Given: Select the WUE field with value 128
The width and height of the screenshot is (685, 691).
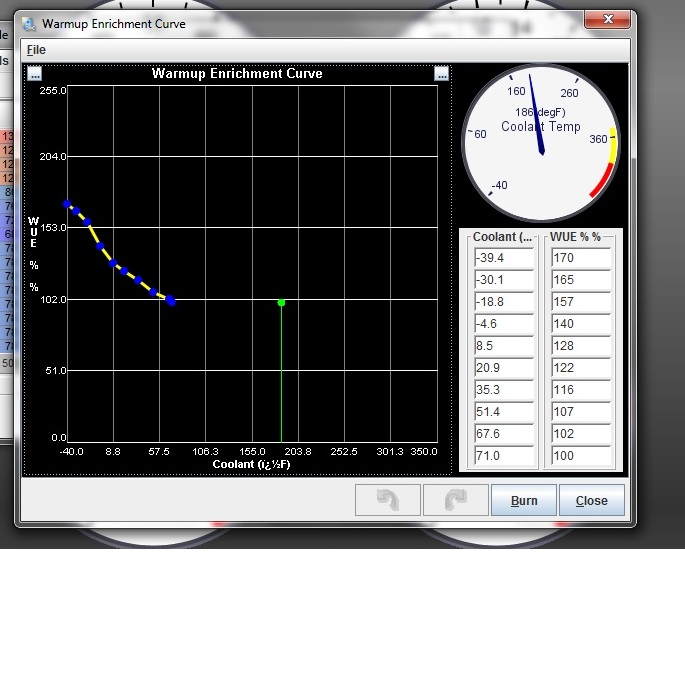Looking at the screenshot, I should (580, 346).
